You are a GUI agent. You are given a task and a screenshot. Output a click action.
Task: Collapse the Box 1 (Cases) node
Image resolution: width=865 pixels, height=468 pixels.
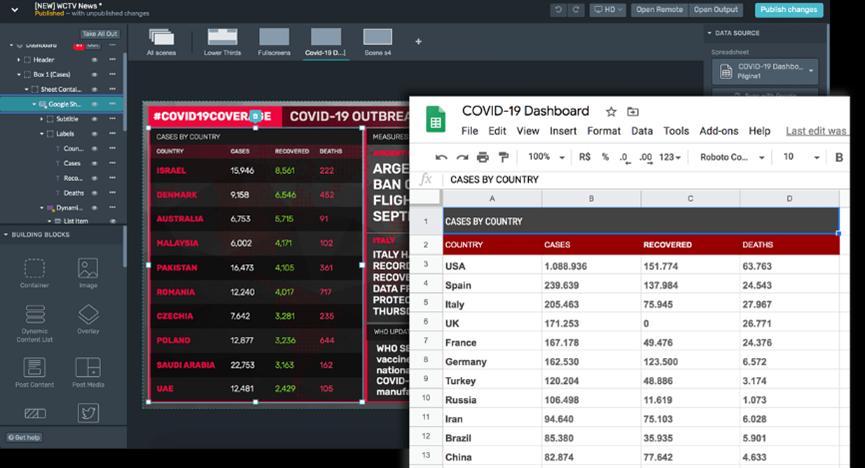pos(18,75)
